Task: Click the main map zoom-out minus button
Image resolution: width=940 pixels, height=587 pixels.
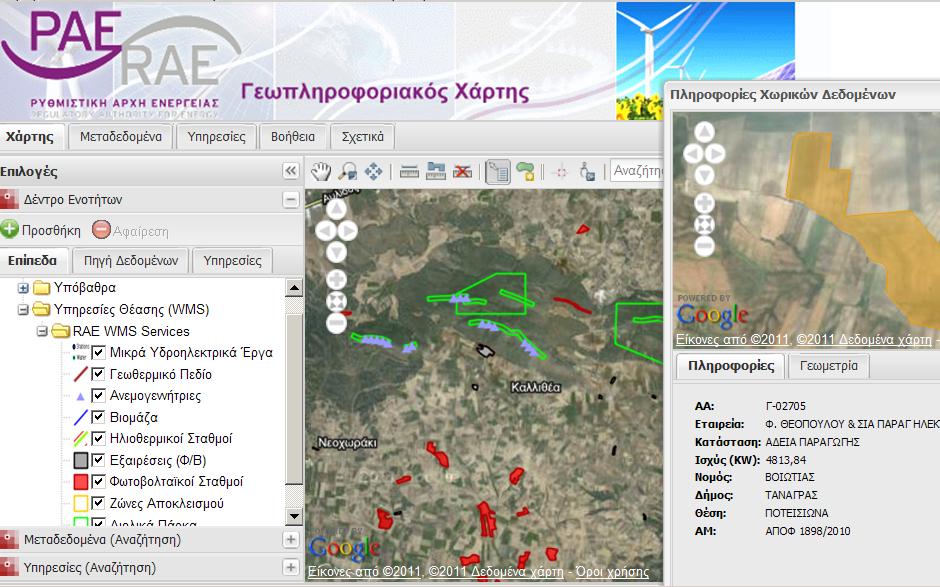Action: pyautogui.click(x=336, y=323)
